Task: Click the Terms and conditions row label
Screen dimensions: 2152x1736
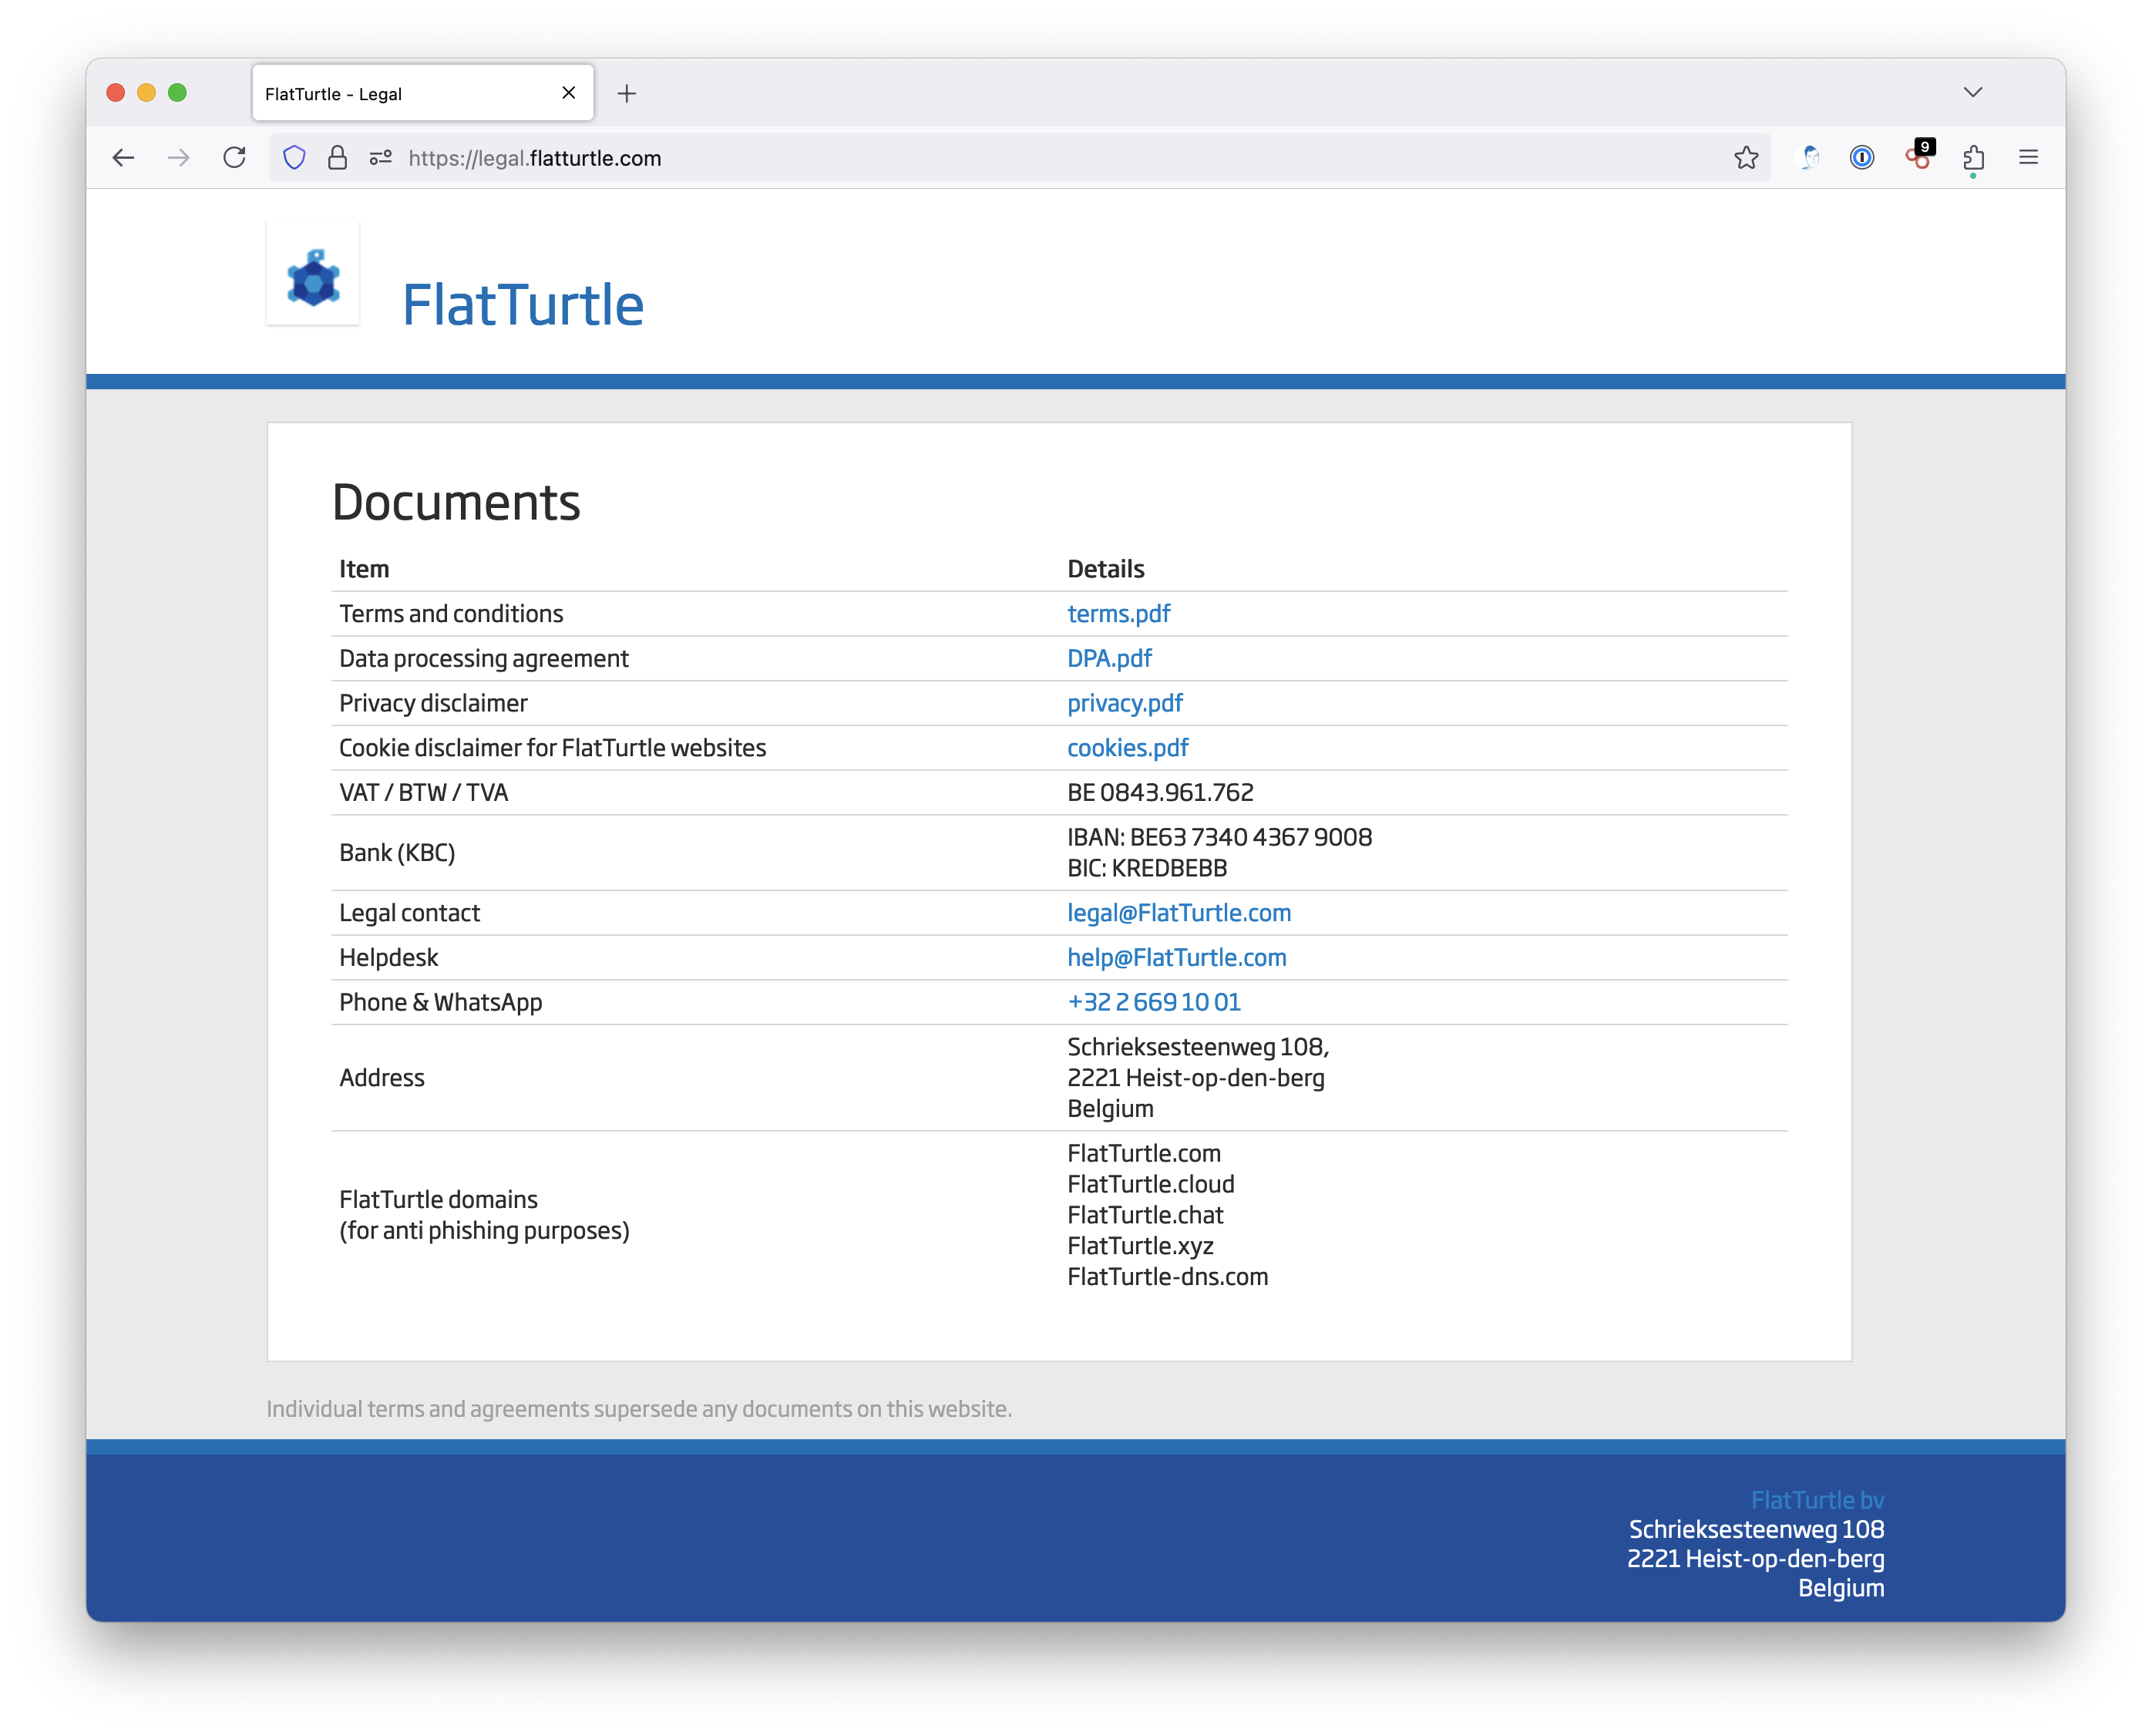Action: (451, 614)
